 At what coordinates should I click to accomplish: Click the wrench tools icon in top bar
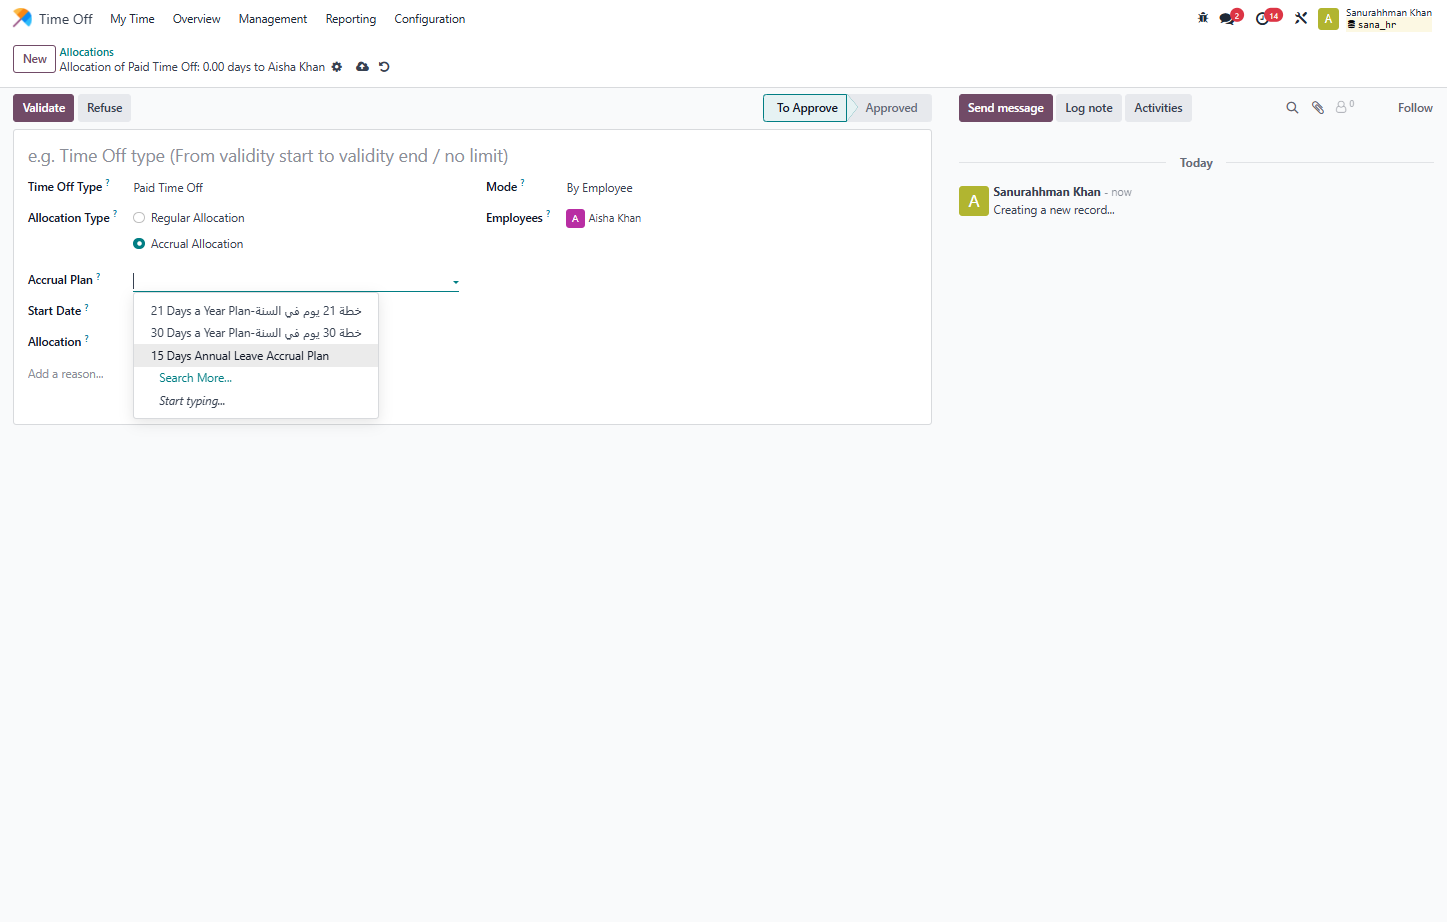1301,18
